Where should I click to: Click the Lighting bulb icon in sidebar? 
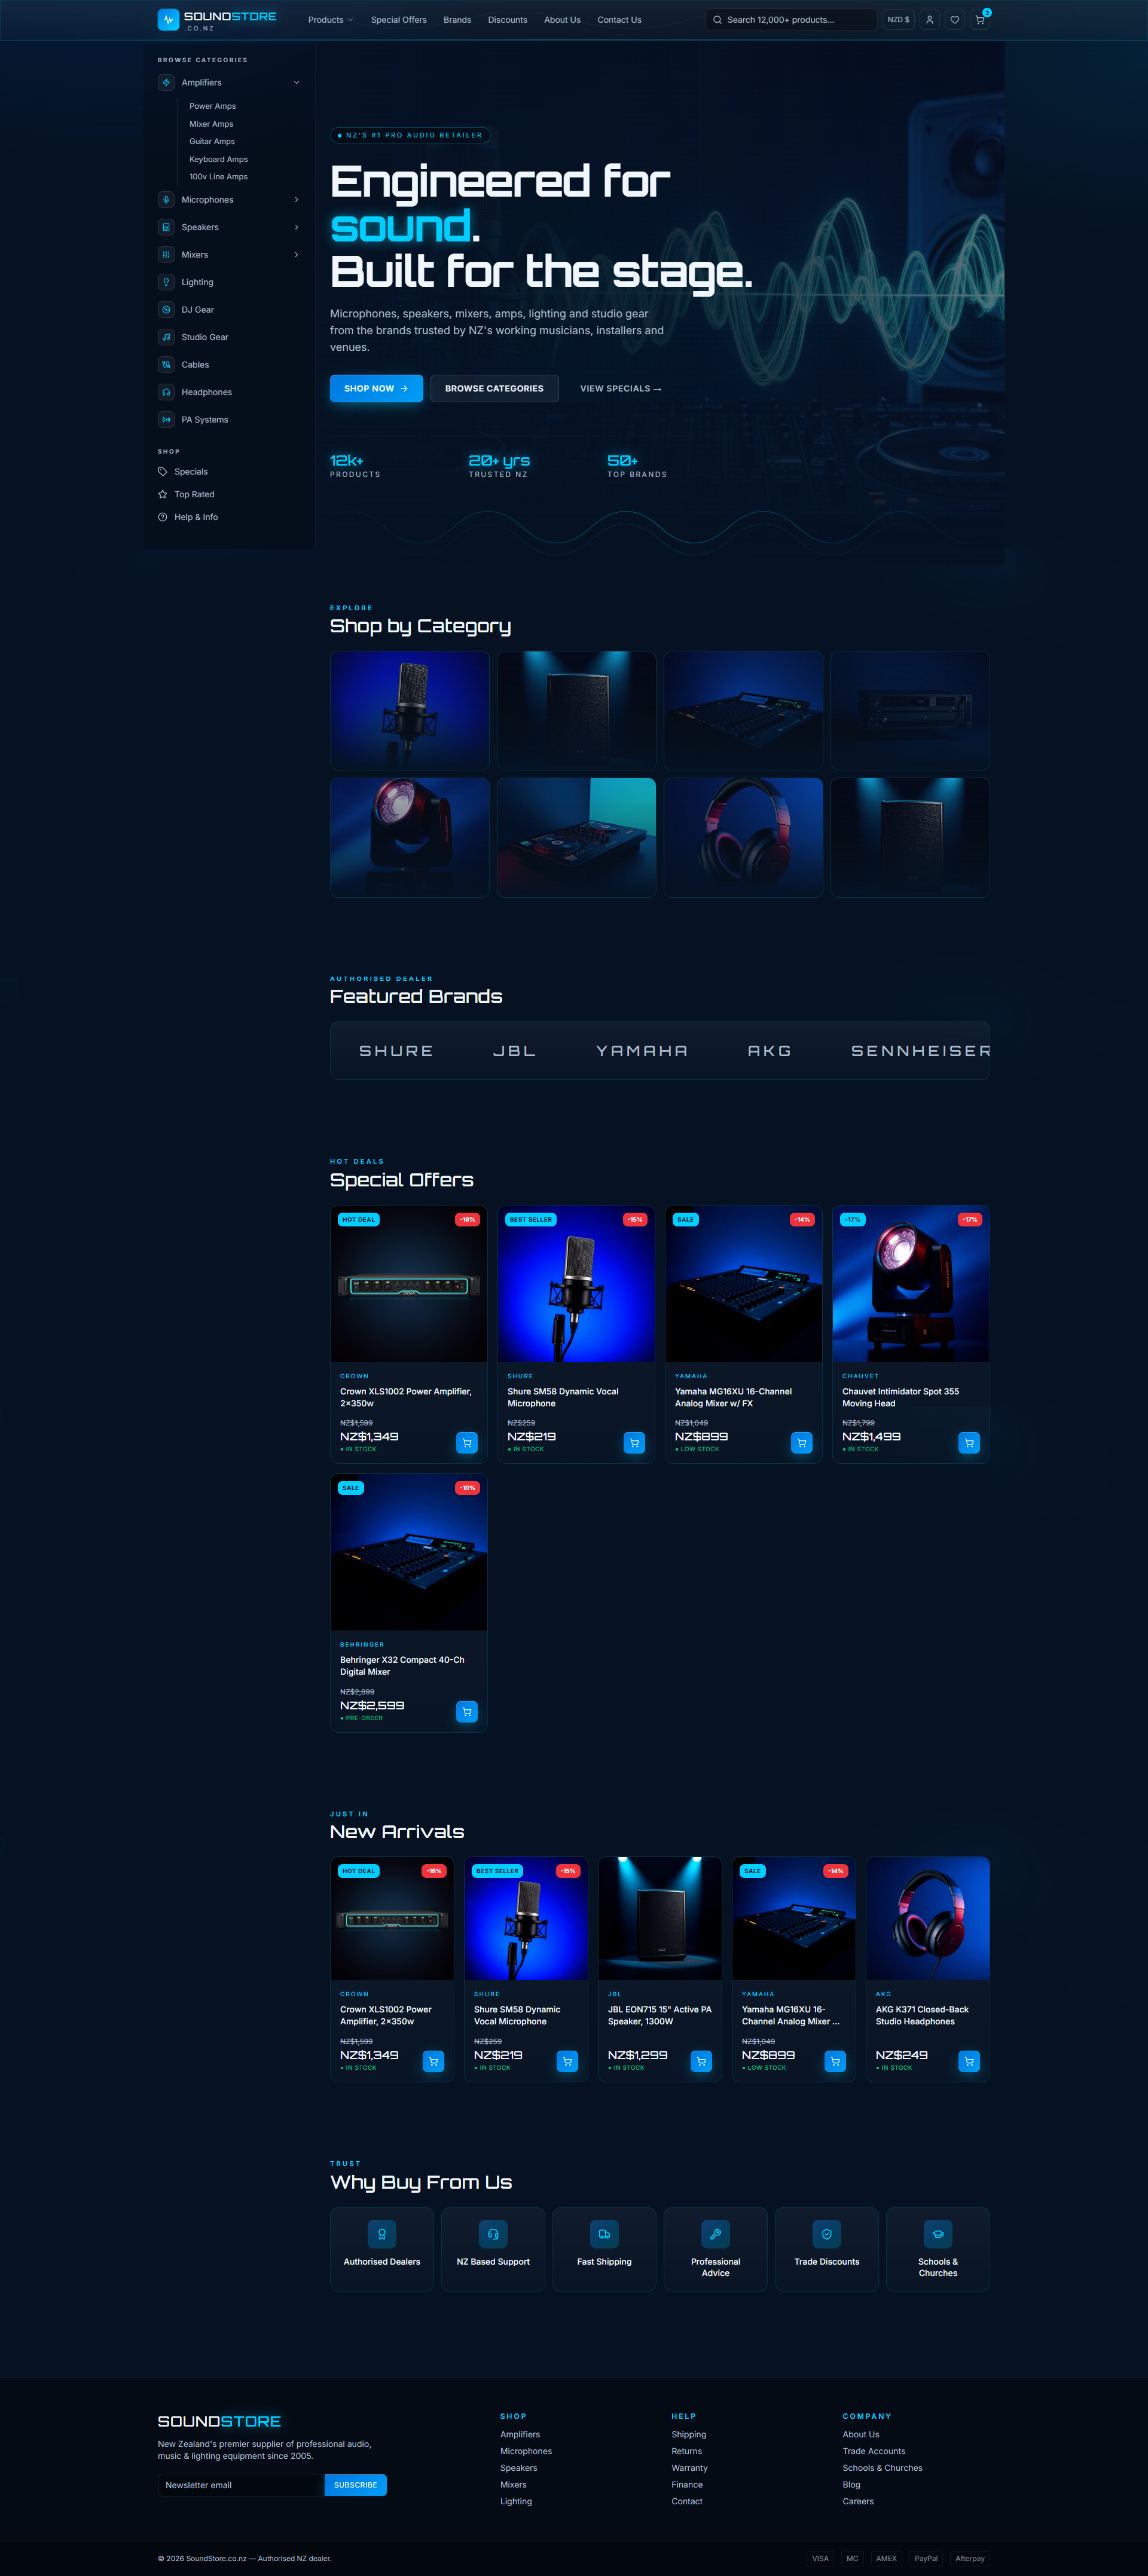pyautogui.click(x=166, y=282)
